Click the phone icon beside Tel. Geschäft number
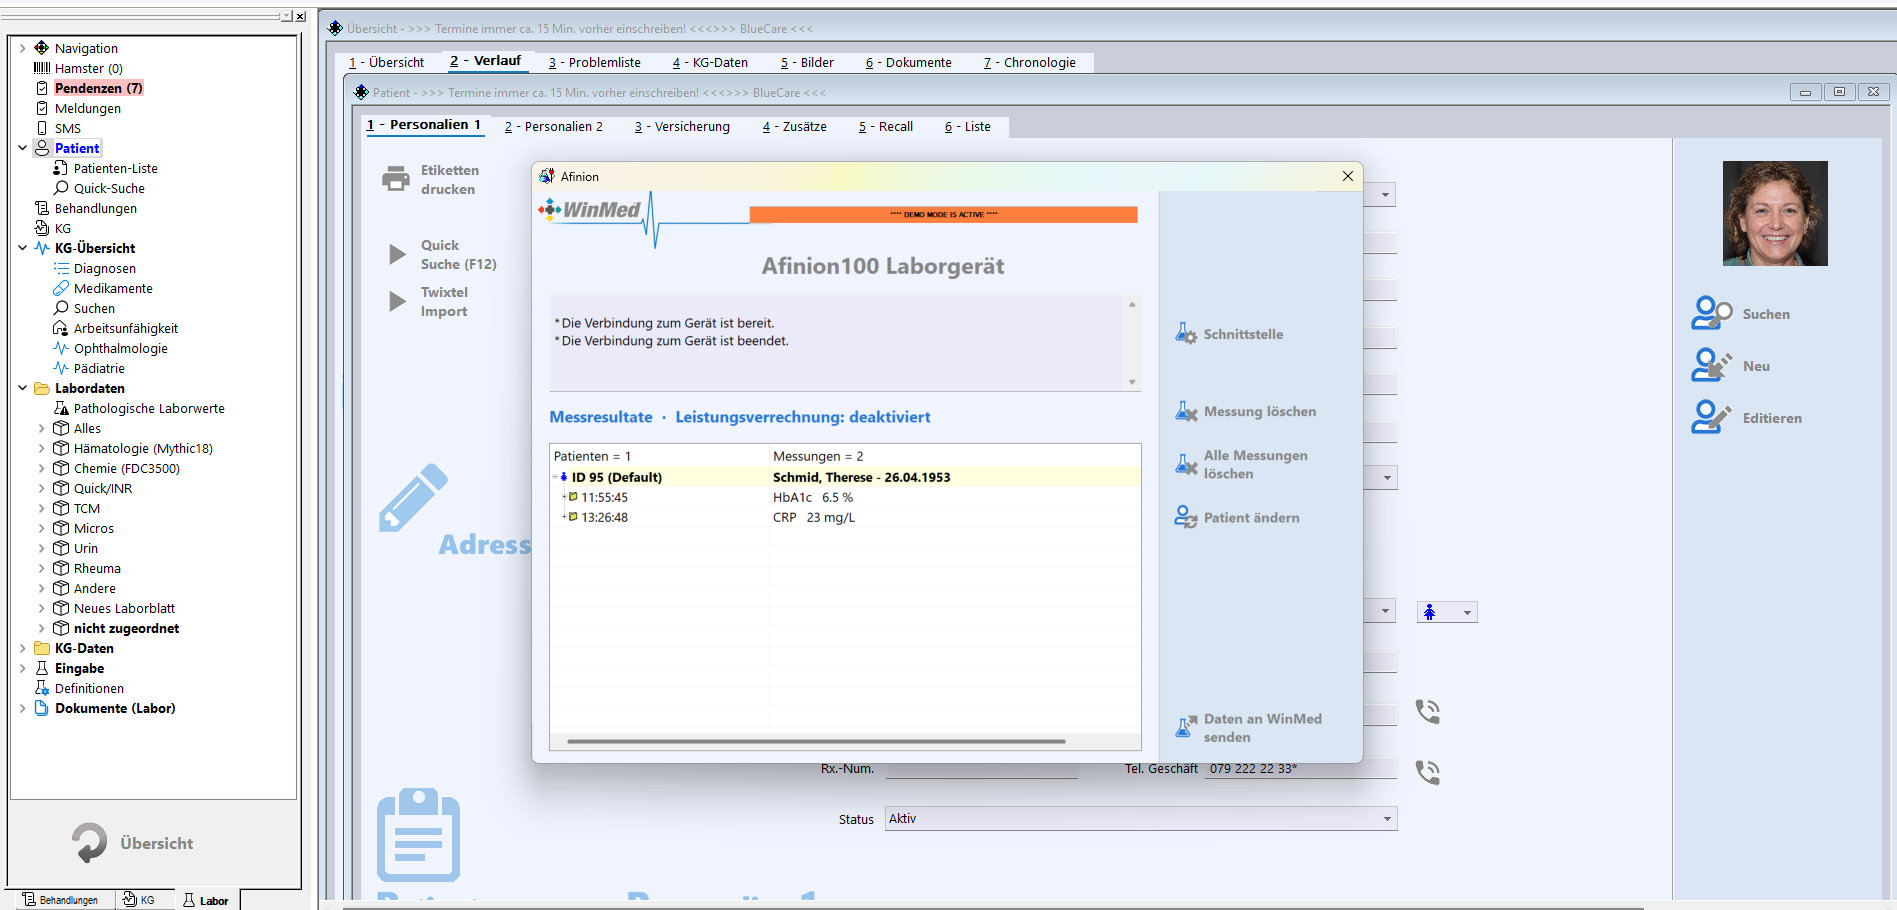The width and height of the screenshot is (1897, 910). tap(1428, 772)
